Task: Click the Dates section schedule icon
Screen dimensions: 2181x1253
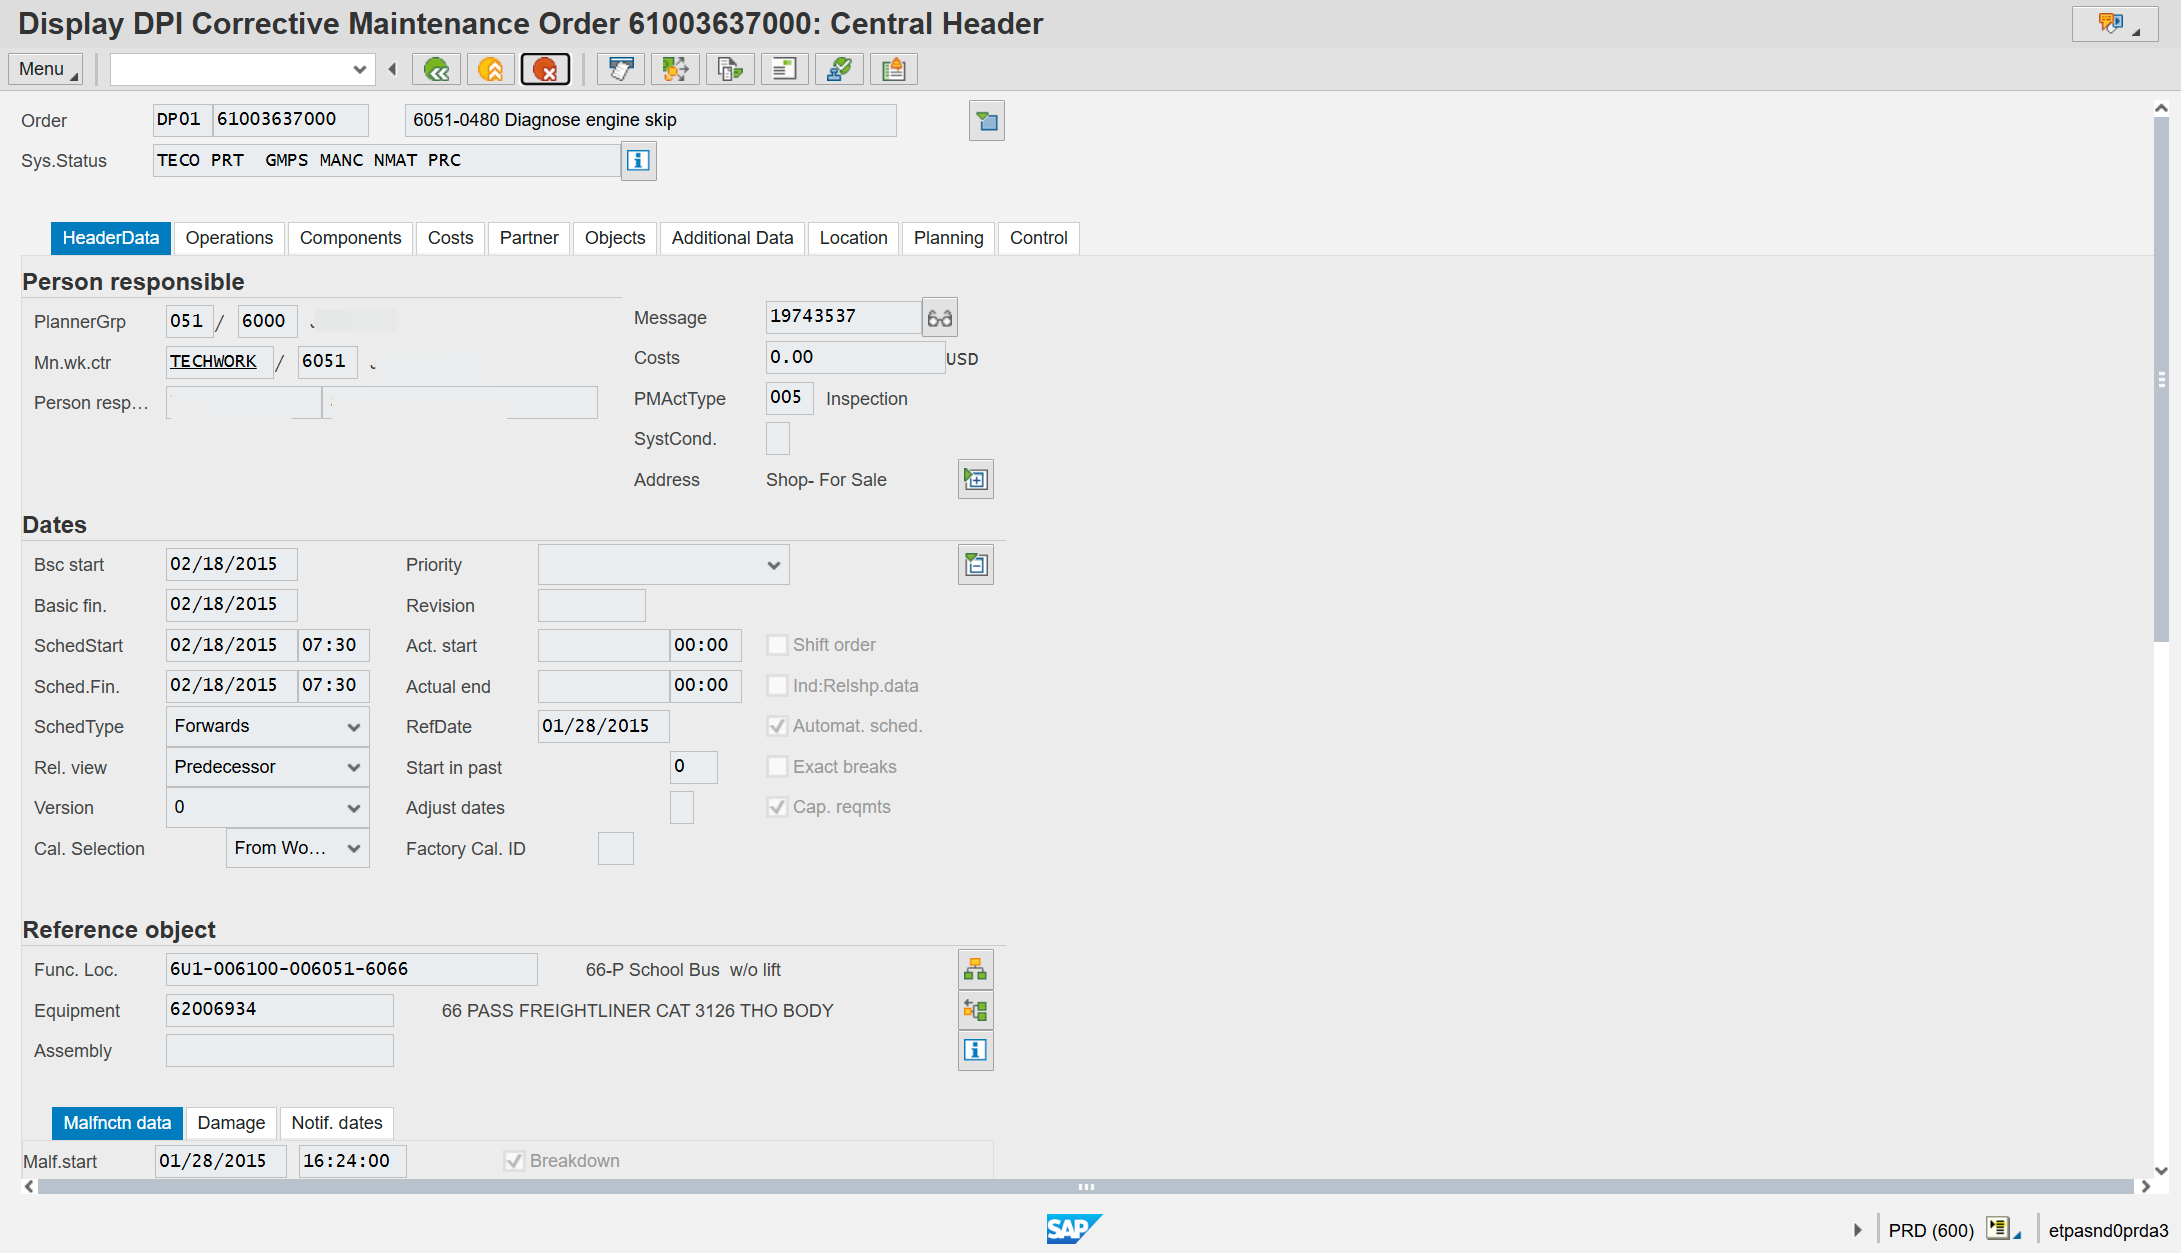Action: [x=976, y=565]
